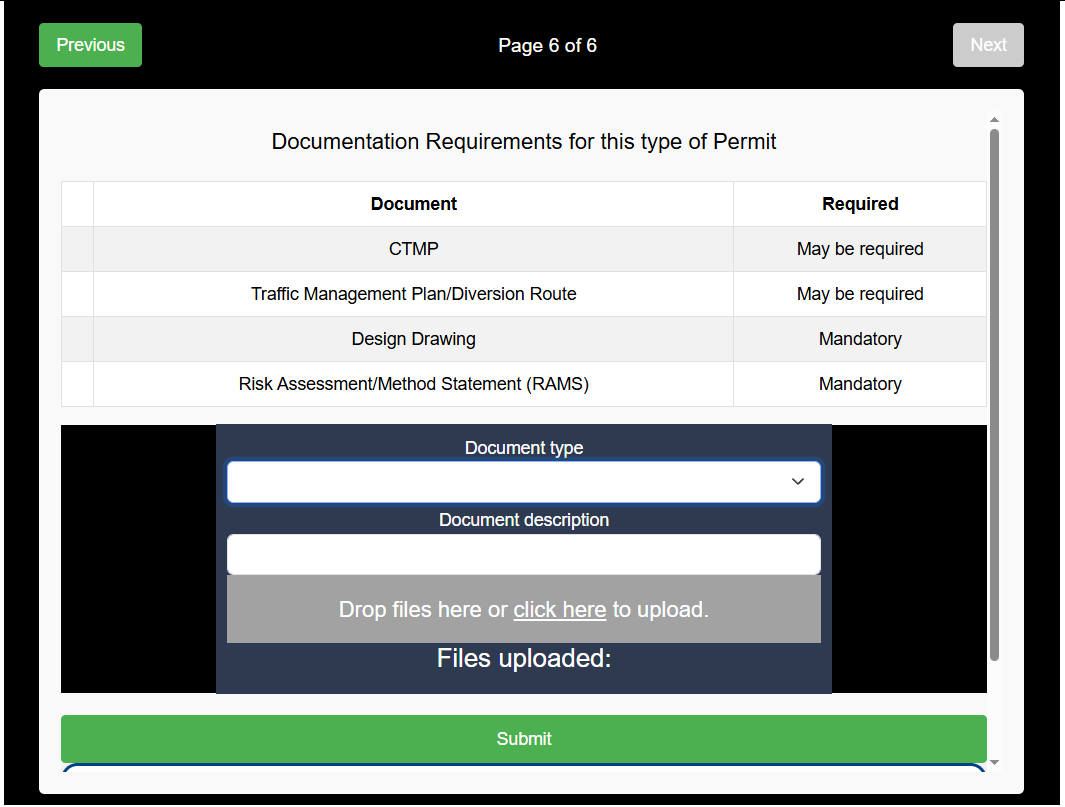Click the 'Files uploaded:' label
This screenshot has height=807, width=1065.
[x=524, y=657]
